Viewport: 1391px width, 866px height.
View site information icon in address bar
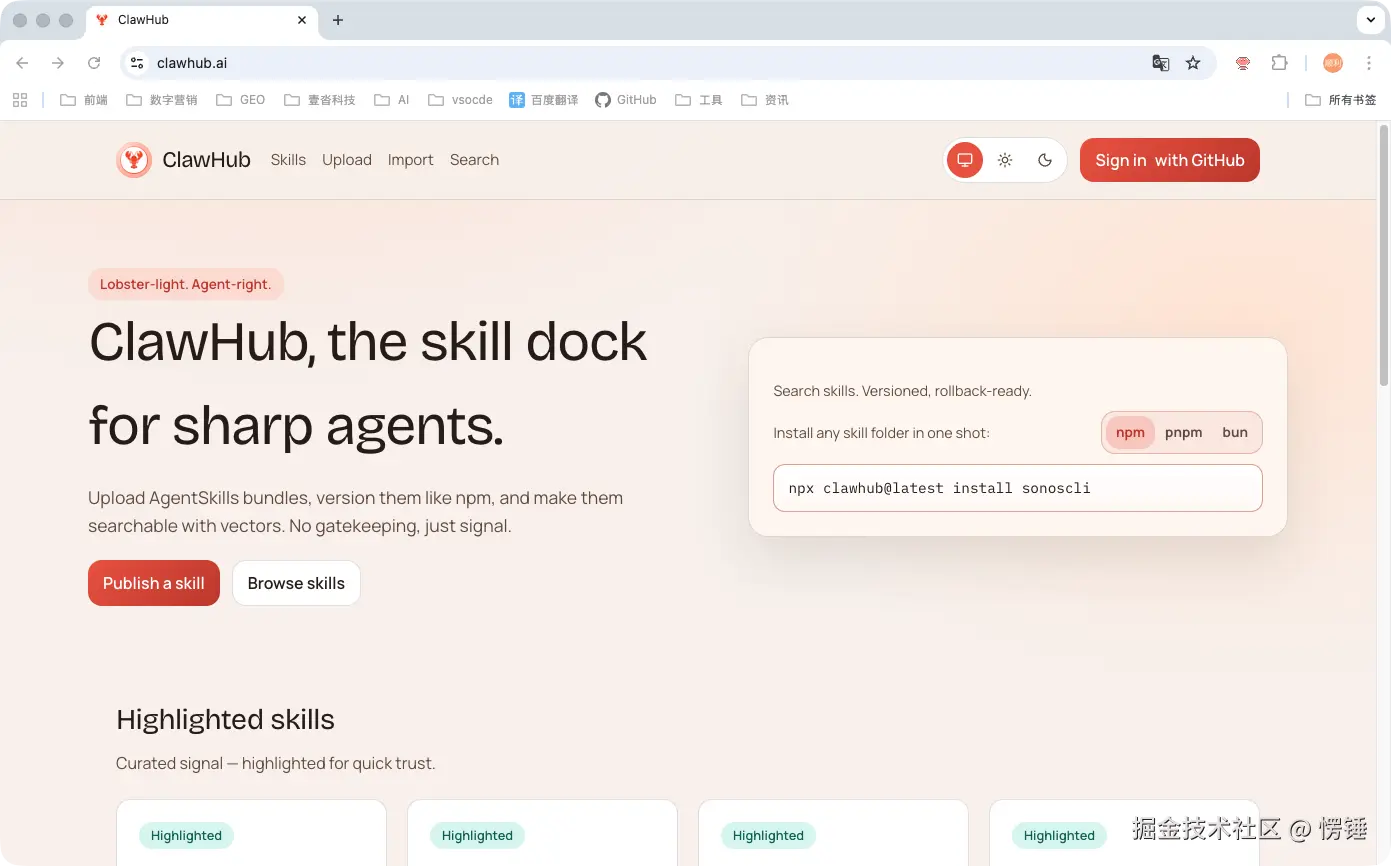(x=138, y=63)
